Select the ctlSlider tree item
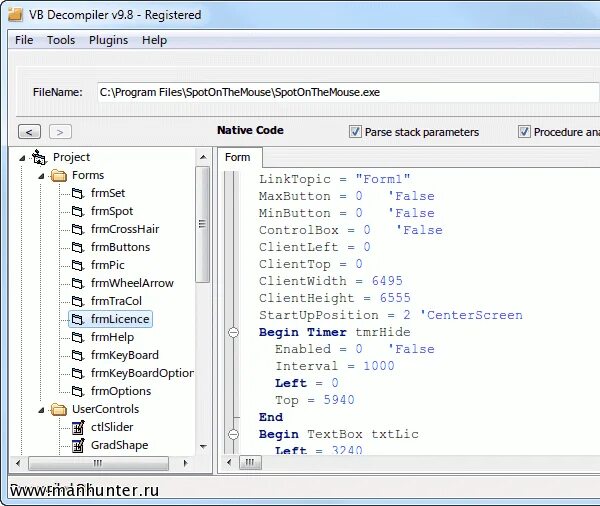The height and width of the screenshot is (506, 600). pyautogui.click(x=112, y=427)
